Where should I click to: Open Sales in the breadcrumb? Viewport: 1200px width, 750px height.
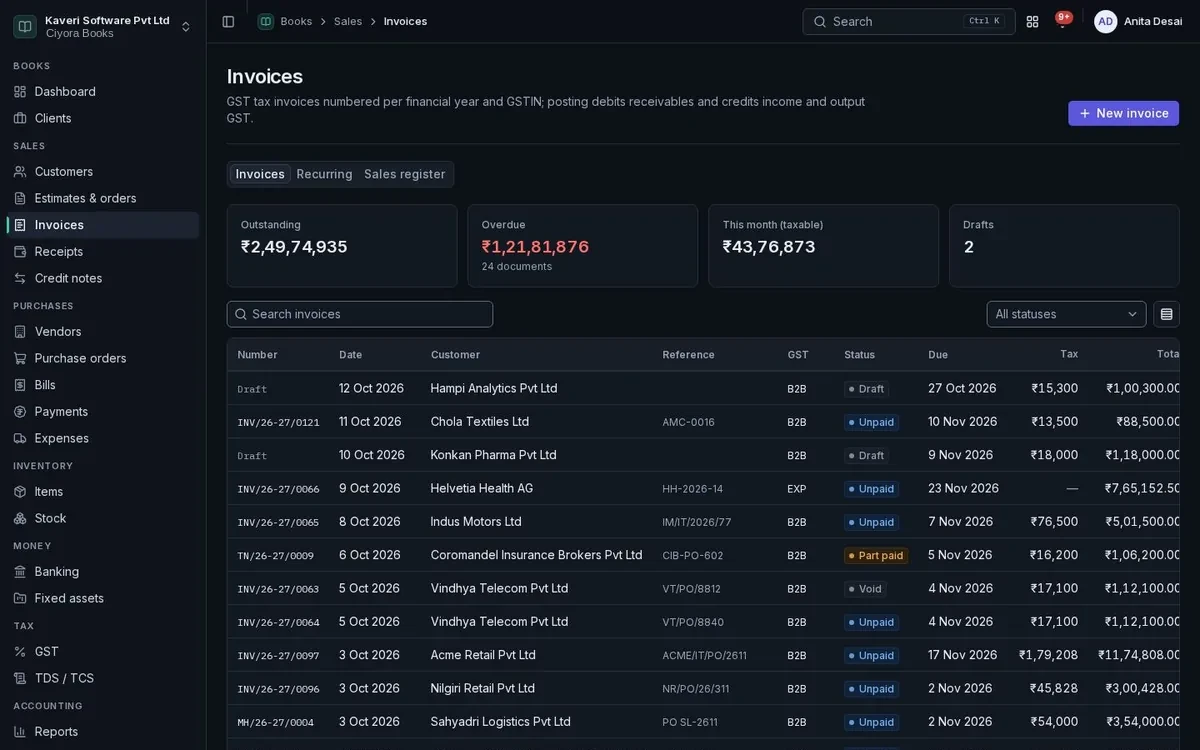[x=348, y=21]
